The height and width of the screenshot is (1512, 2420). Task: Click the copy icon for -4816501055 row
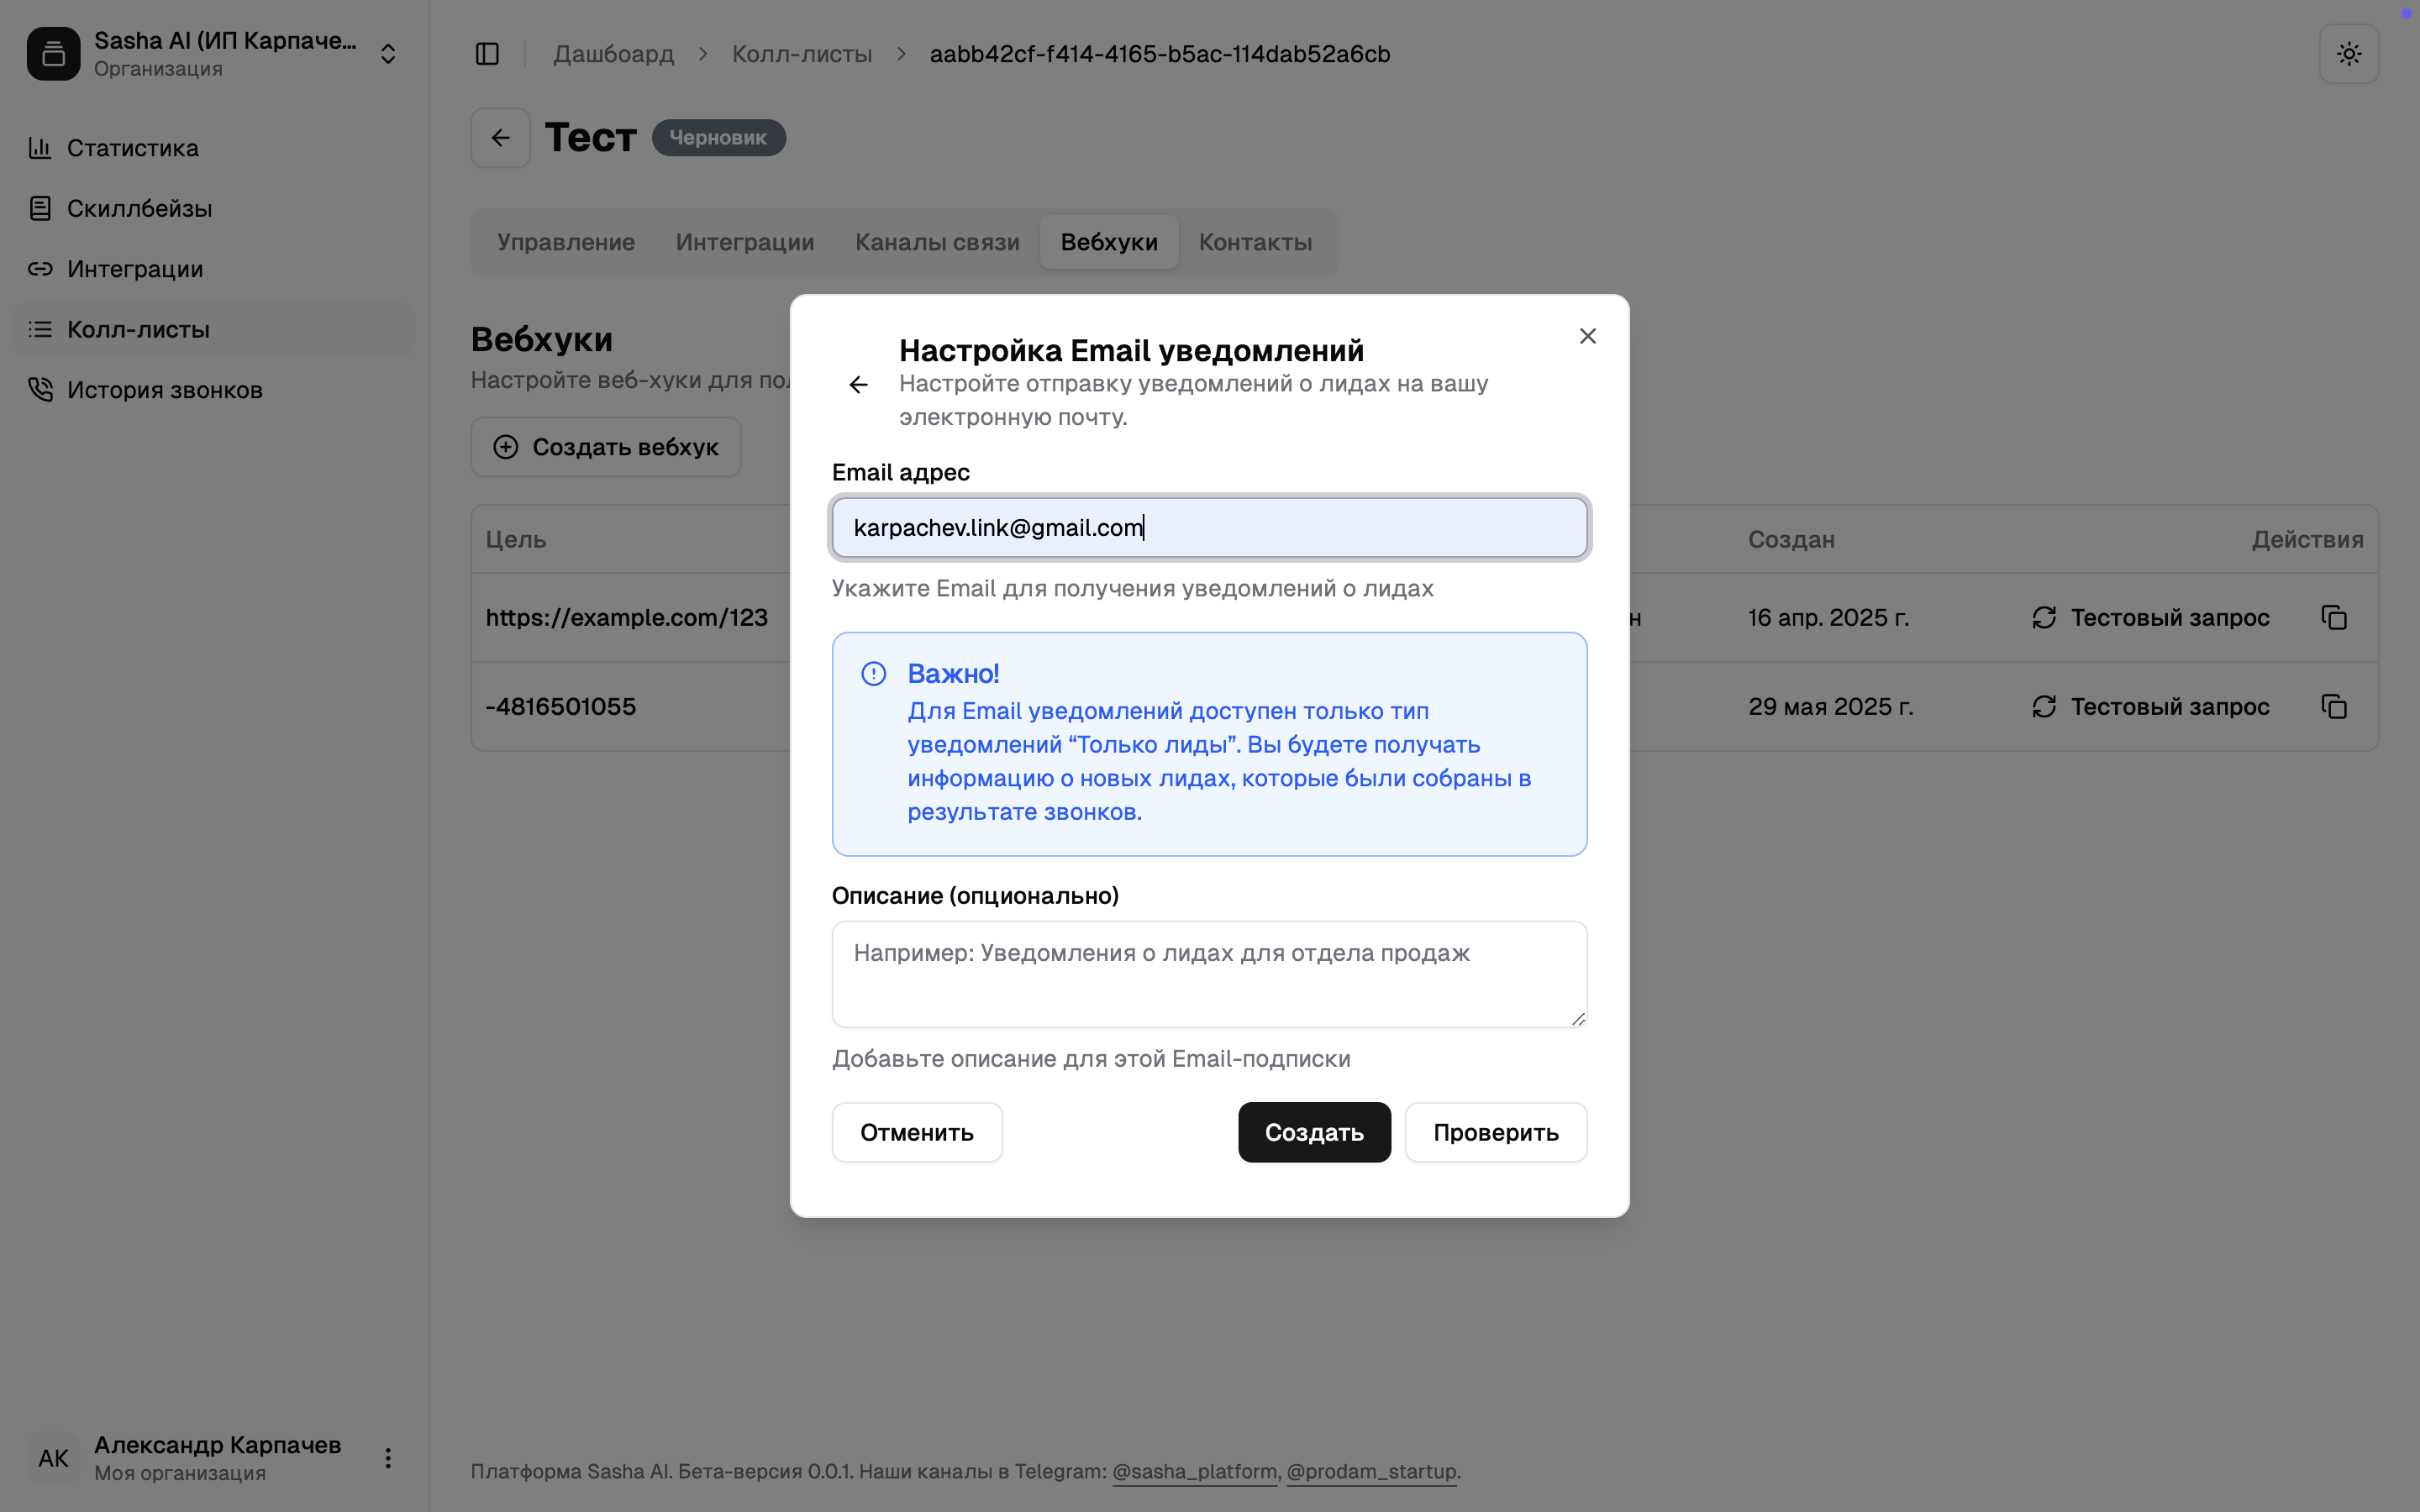[x=2333, y=707]
